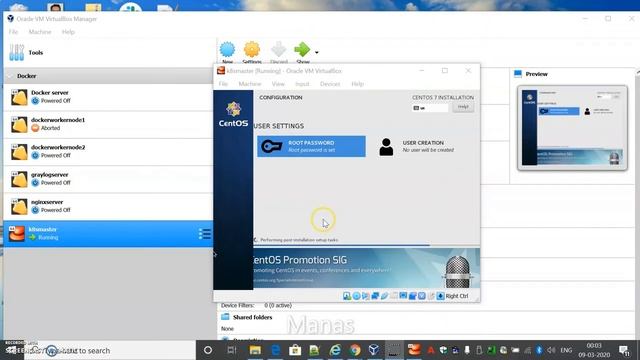Click keyboard capture arrow icon before Right Ctrl
Viewport: 640px width, 360px height.
440,296
